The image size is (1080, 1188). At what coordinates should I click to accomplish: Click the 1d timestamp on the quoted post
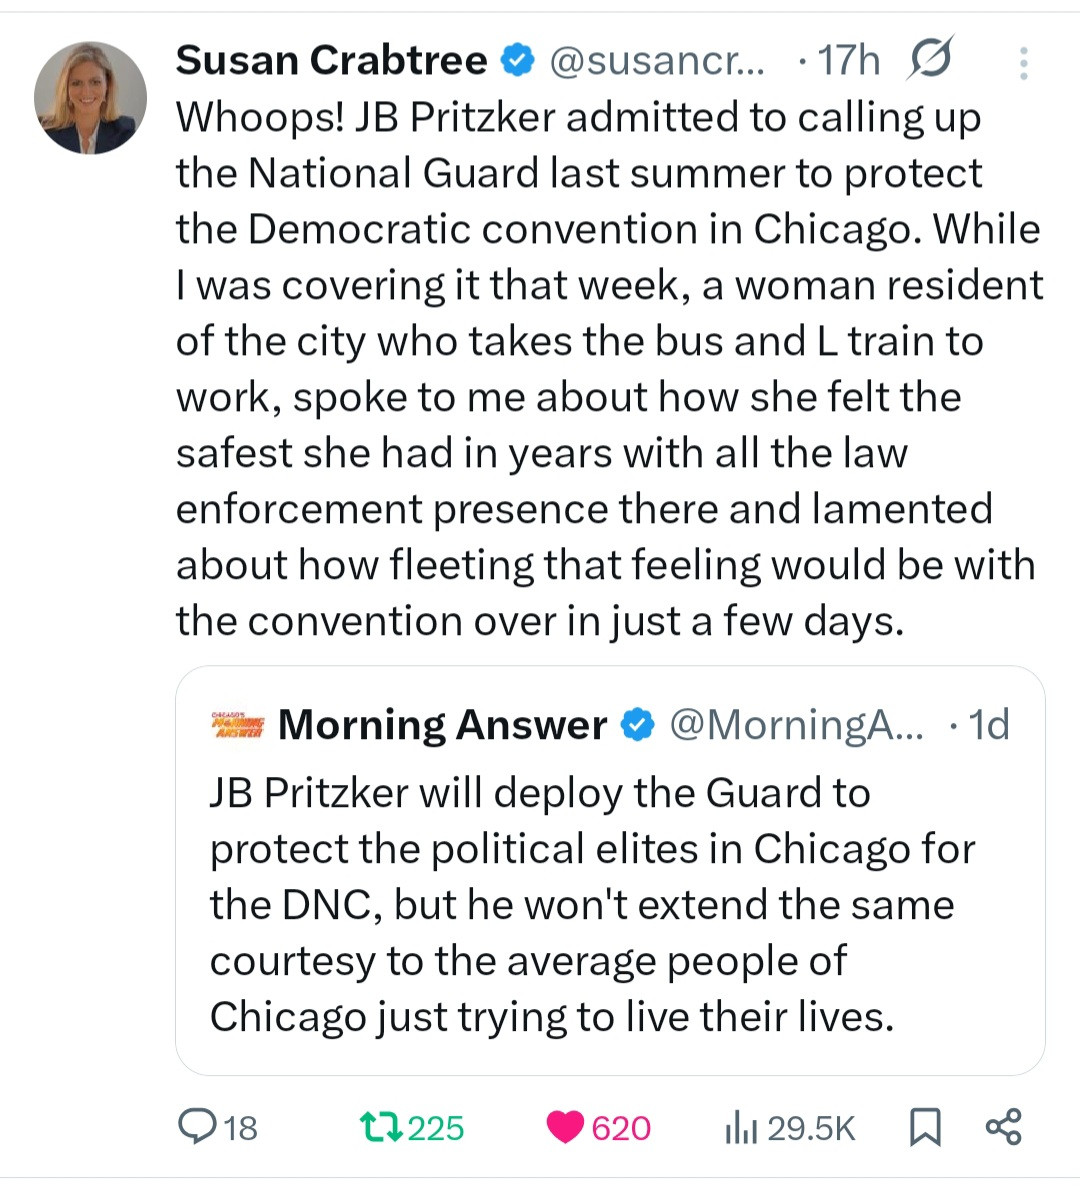(989, 725)
